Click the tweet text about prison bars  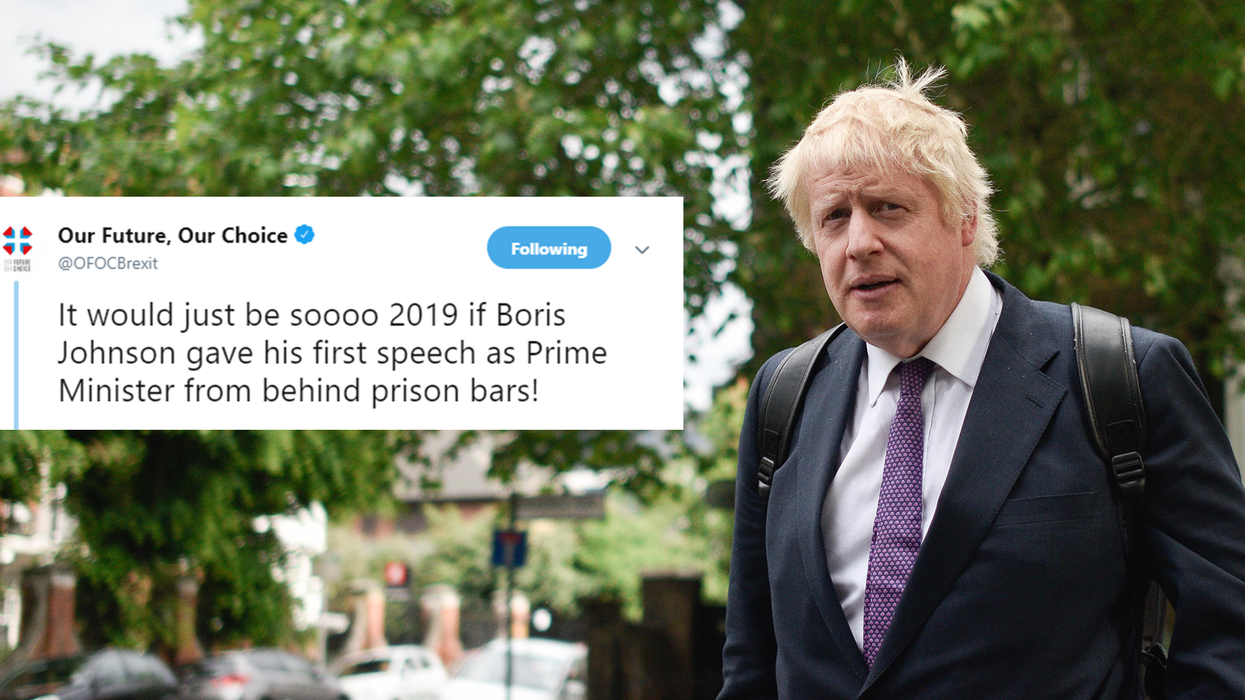(312, 352)
